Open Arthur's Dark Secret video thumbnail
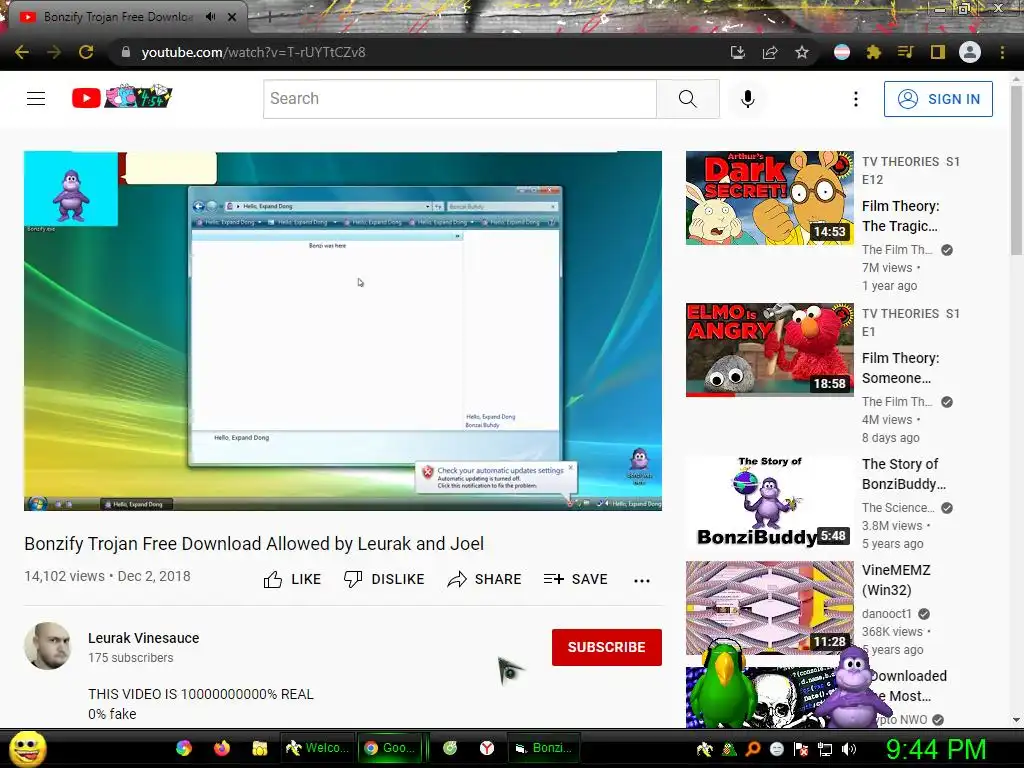 tap(769, 198)
